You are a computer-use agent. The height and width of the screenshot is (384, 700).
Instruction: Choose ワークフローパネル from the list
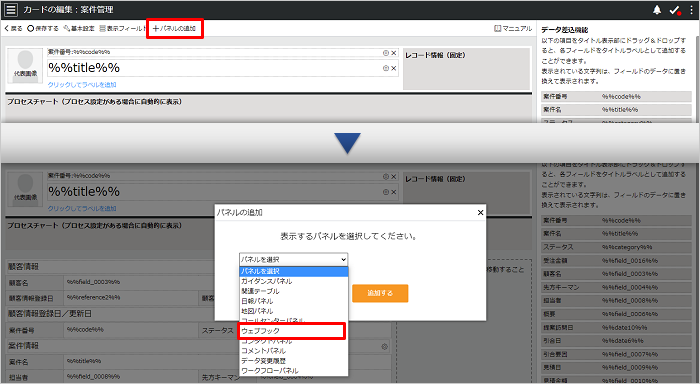tap(293, 371)
